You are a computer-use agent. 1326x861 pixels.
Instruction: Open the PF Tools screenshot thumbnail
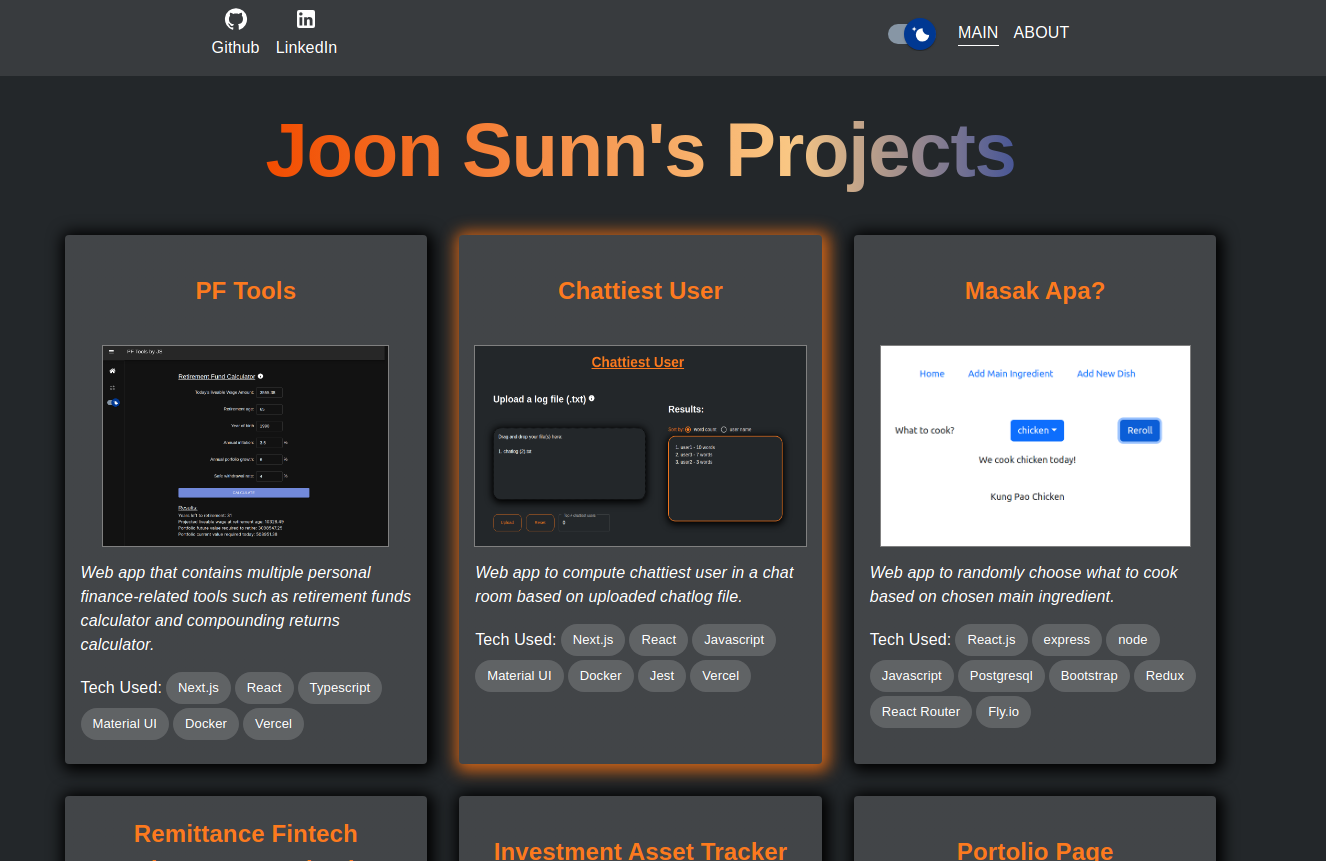coord(245,445)
